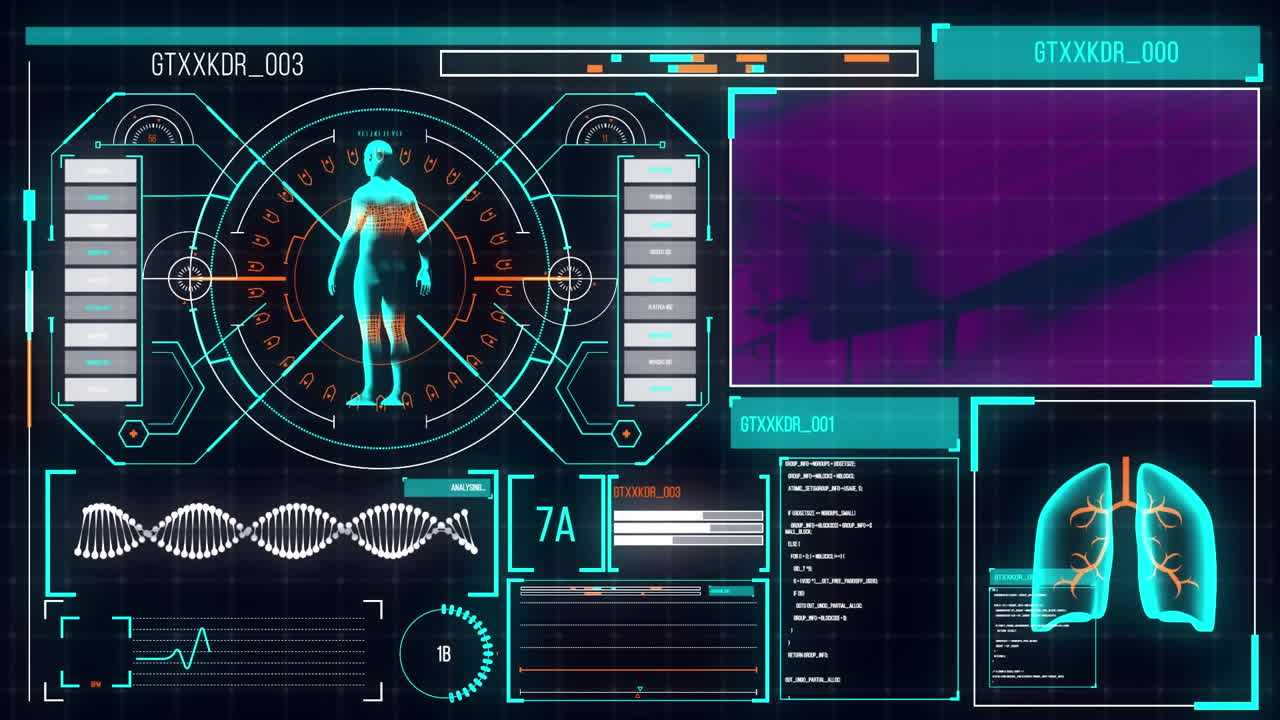The width and height of the screenshot is (1280, 720).
Task: Select the left crosshair target reticle
Action: pos(189,277)
